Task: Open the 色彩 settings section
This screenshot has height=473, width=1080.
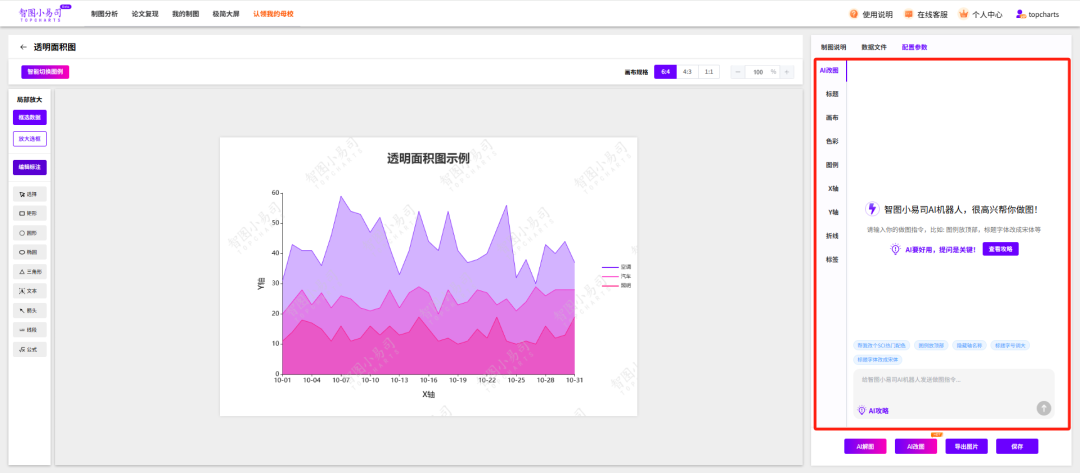Action: [831, 141]
